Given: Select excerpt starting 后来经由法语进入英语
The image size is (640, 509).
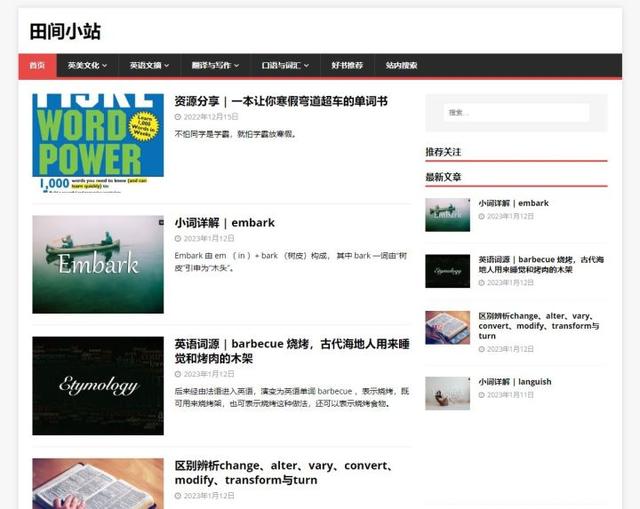Looking at the screenshot, I should point(292,397).
